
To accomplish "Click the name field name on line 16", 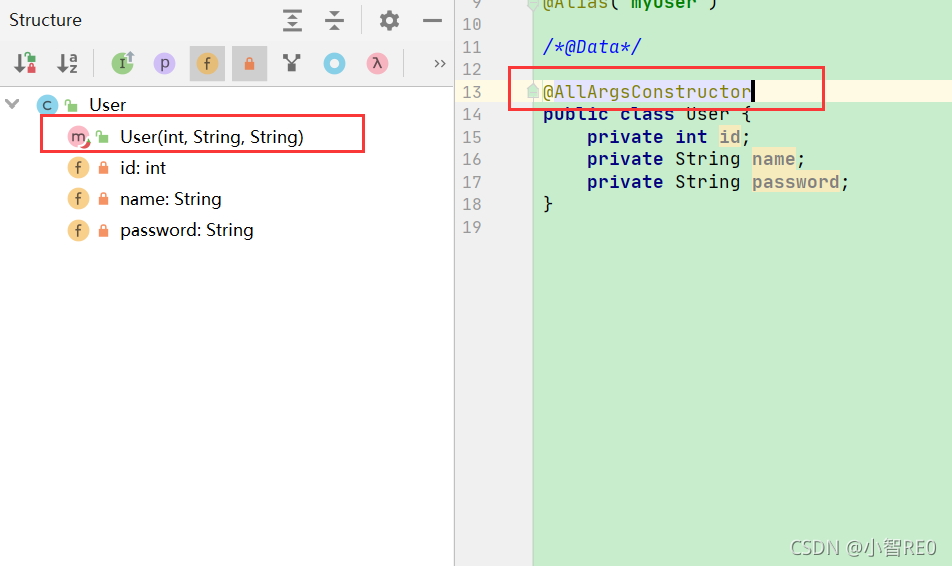I will pyautogui.click(x=773, y=159).
